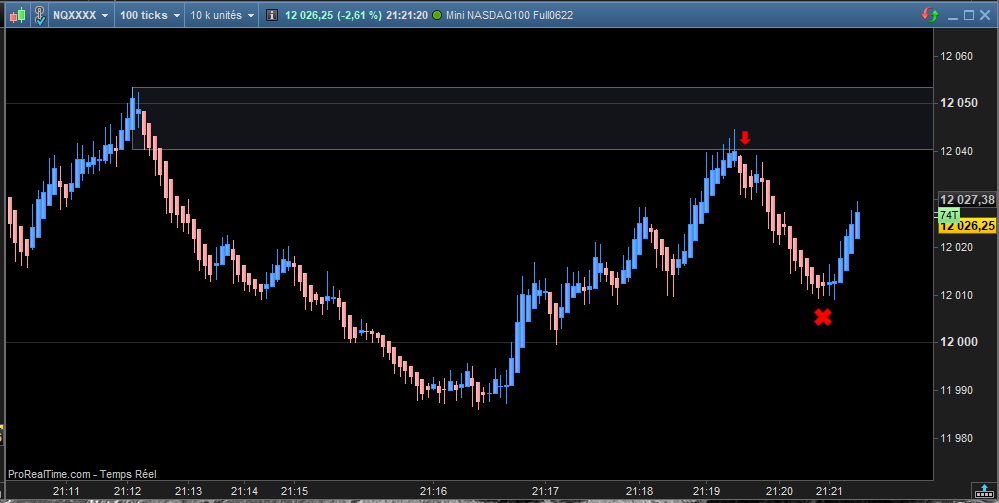The image size is (999, 503).
Task: Maximize the chart window
Action: (x=968, y=15)
